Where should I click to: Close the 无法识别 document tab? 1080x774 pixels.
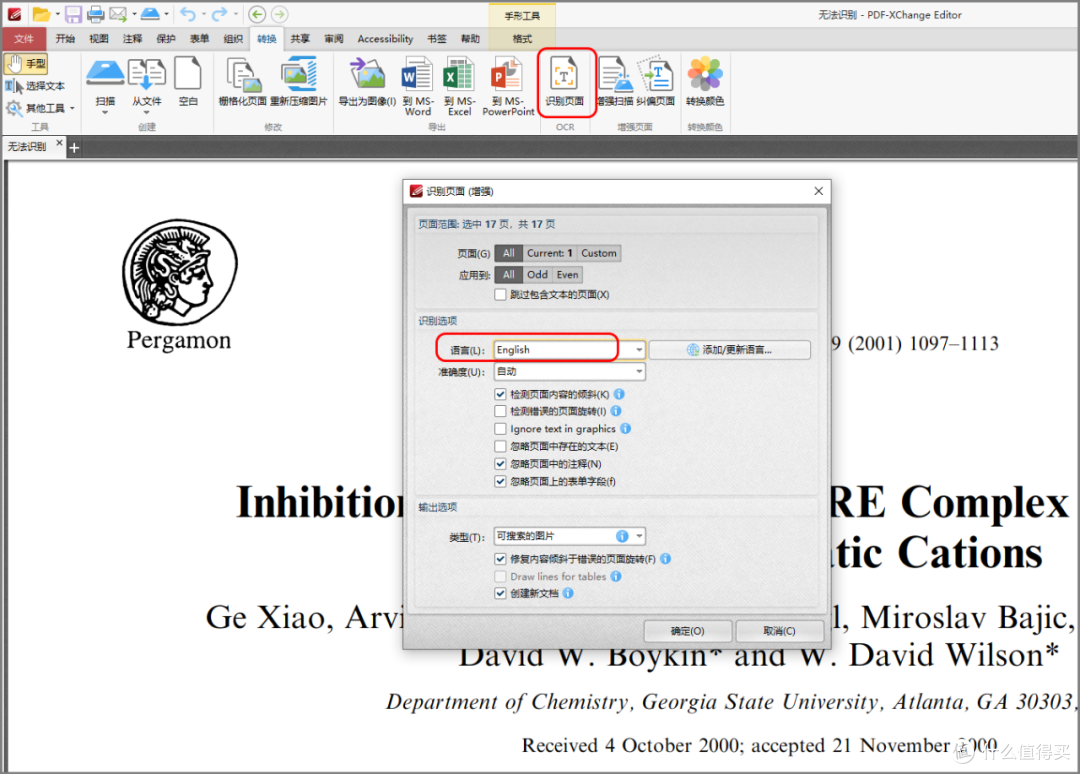coord(59,143)
